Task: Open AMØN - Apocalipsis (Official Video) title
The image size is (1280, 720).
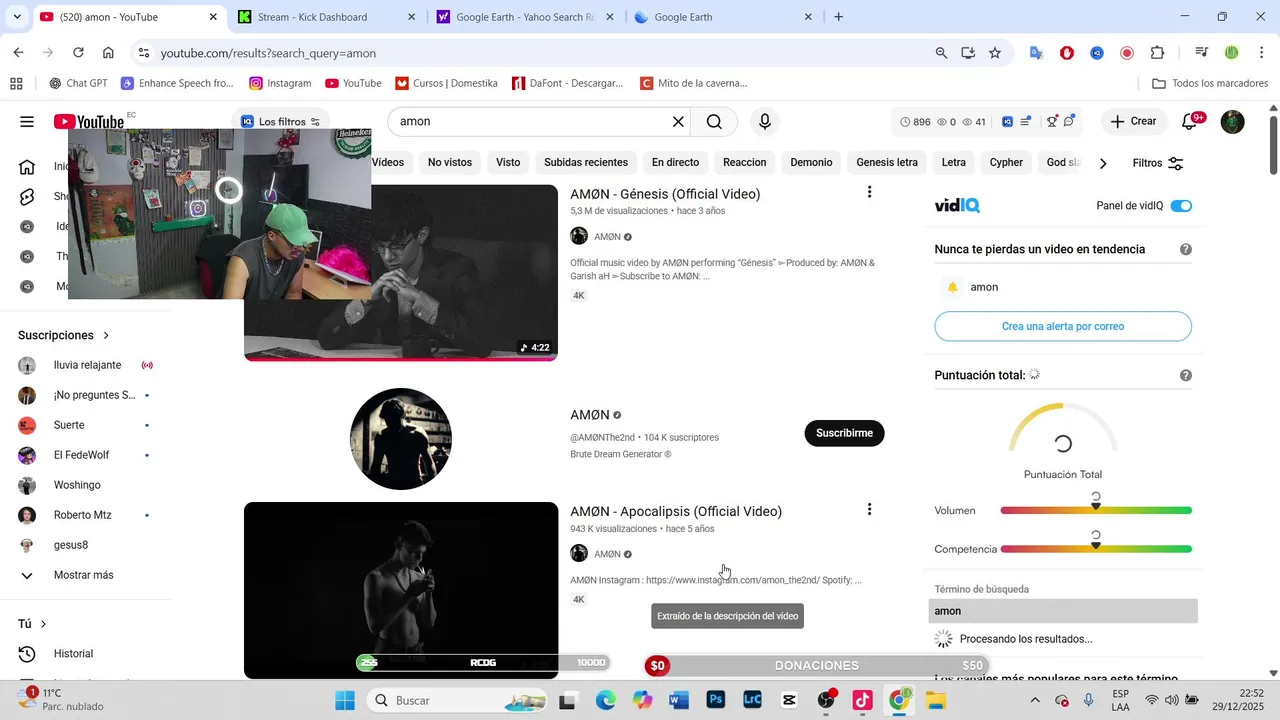Action: click(x=676, y=511)
